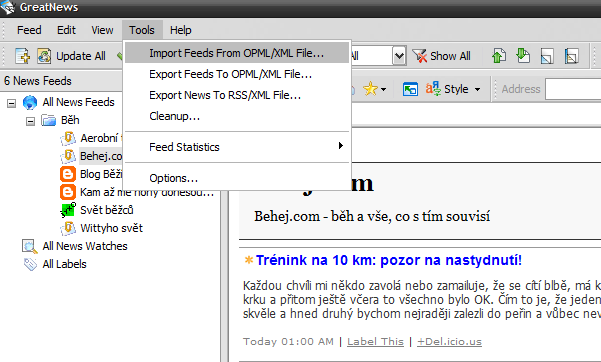The width and height of the screenshot is (601, 362).
Task: Click the green icon of Svět běžců
Action: (68, 210)
